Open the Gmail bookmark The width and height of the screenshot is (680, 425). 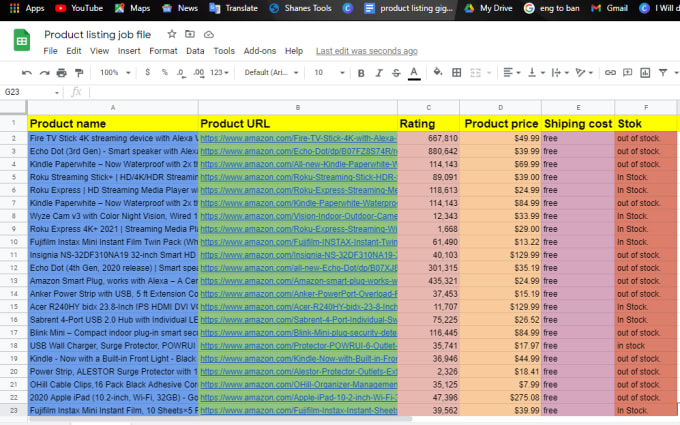pos(609,8)
